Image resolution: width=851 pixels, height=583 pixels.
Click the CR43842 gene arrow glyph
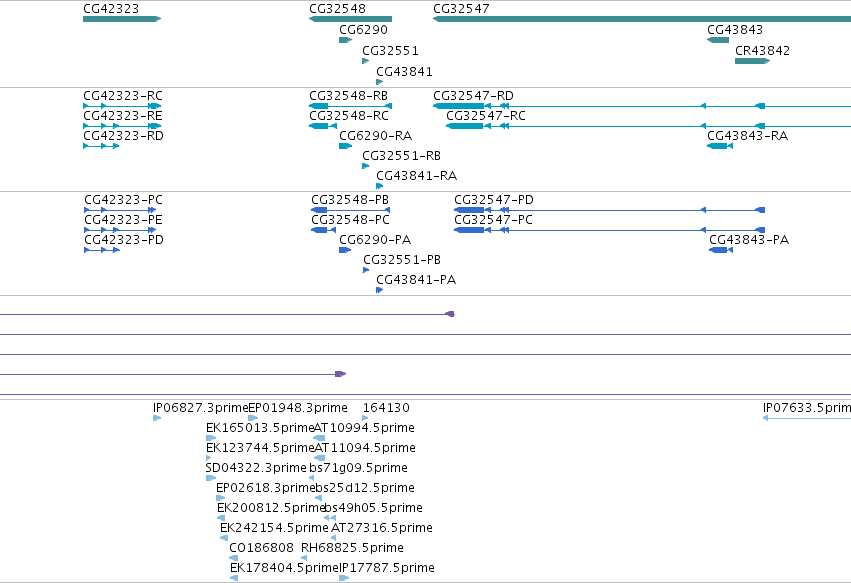tap(752, 61)
